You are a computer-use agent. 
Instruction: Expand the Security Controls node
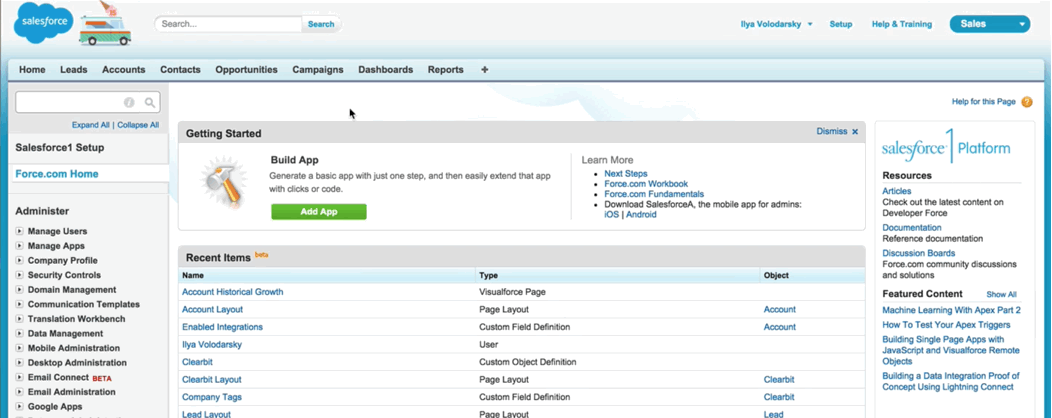click(19, 275)
